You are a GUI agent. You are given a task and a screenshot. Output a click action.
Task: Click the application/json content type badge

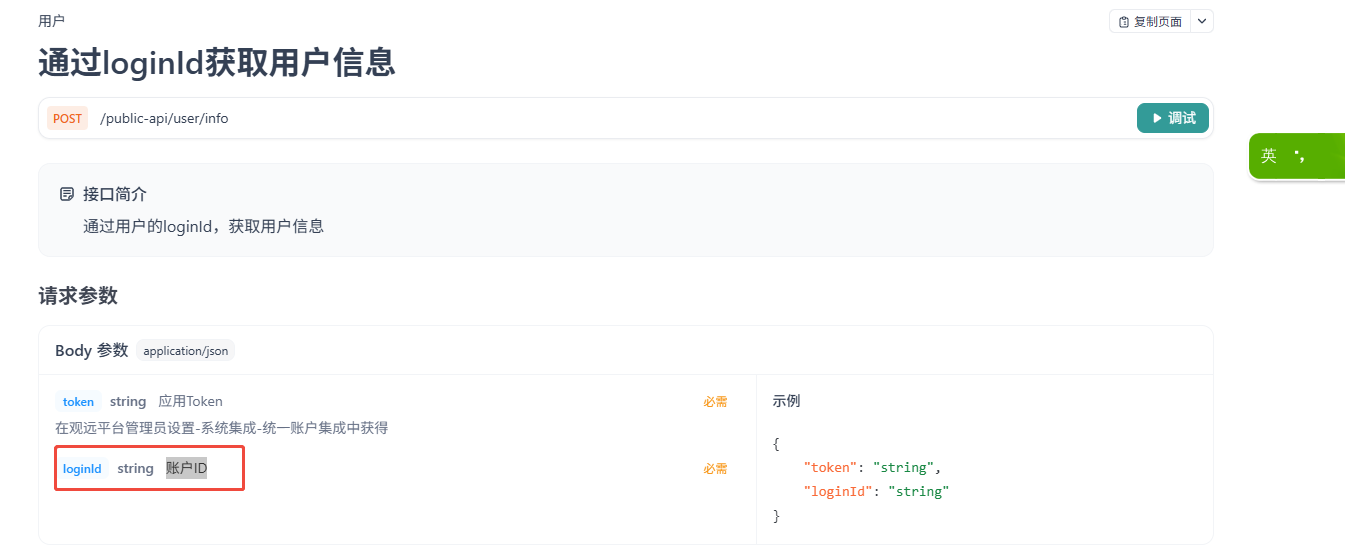(x=186, y=351)
